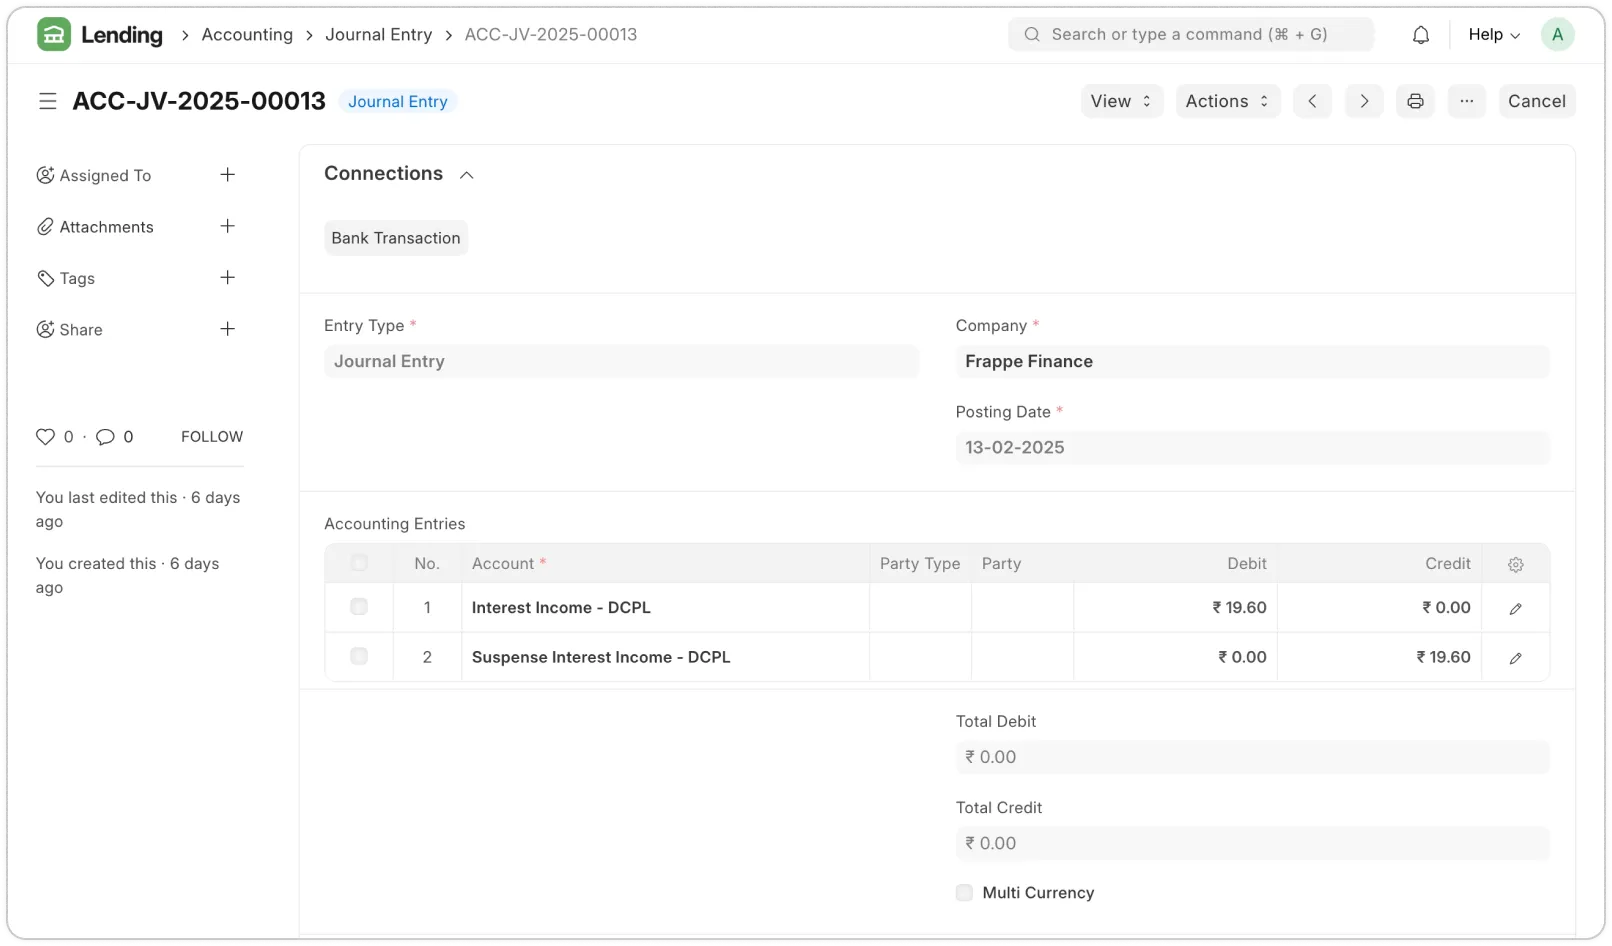Navigate to the Accounting breadcrumb

pyautogui.click(x=247, y=34)
